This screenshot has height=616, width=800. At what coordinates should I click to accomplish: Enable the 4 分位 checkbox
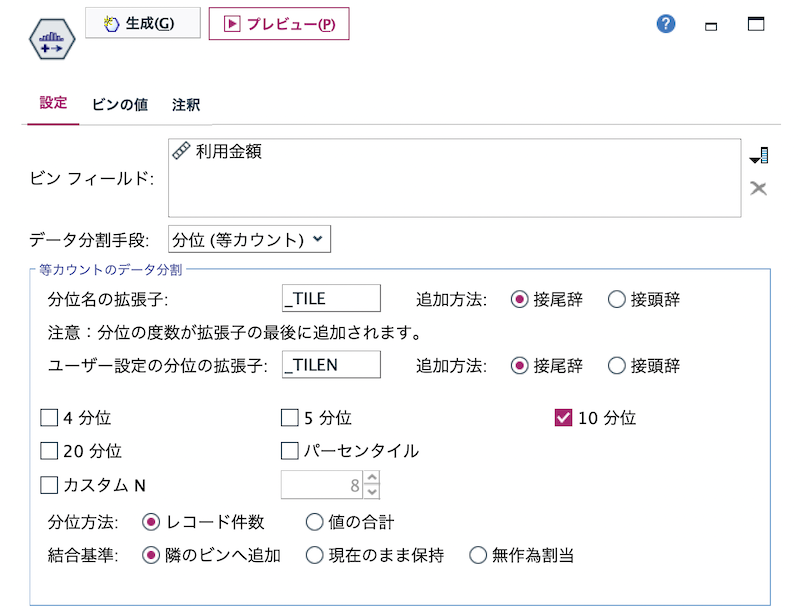coord(48,418)
